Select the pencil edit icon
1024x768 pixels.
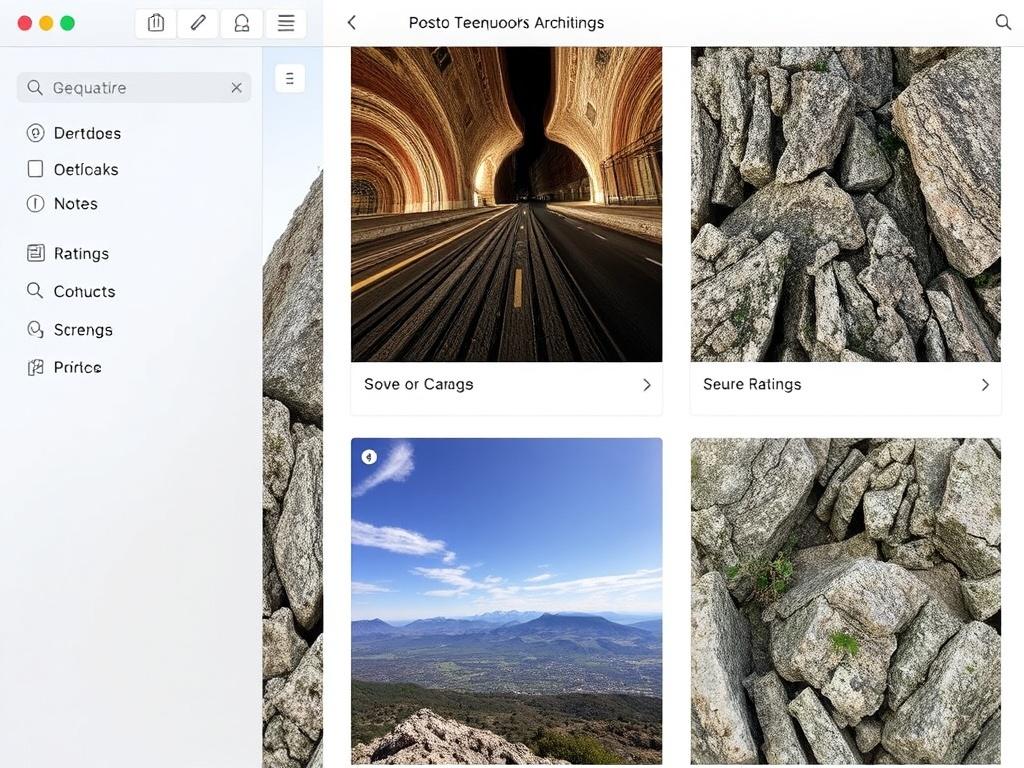click(x=198, y=23)
